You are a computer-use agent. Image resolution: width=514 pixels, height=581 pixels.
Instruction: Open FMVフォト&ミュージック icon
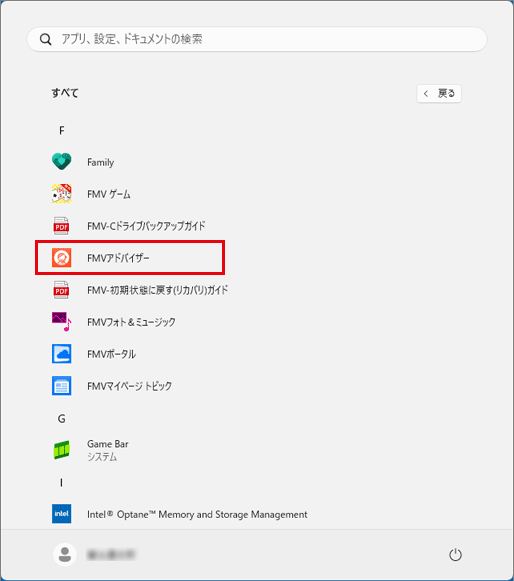62,322
